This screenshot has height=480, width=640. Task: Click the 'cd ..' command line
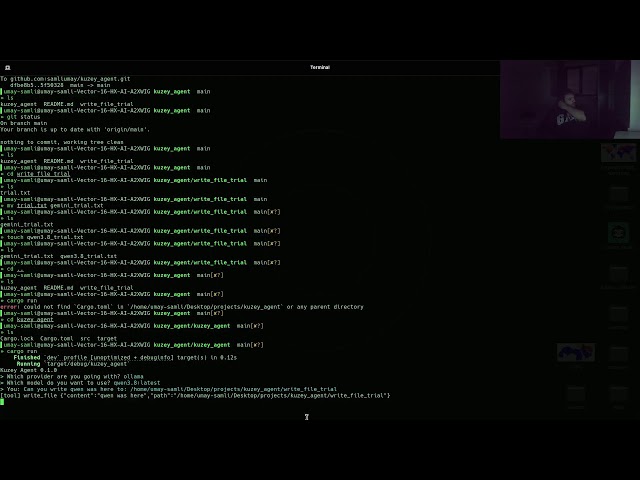[x=12, y=269]
